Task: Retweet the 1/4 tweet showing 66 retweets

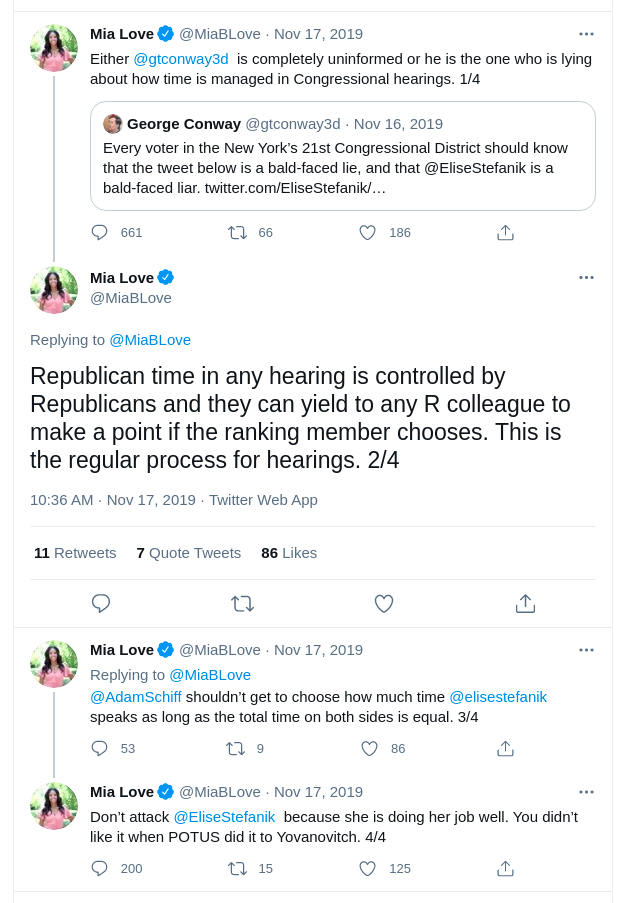Action: (x=237, y=233)
